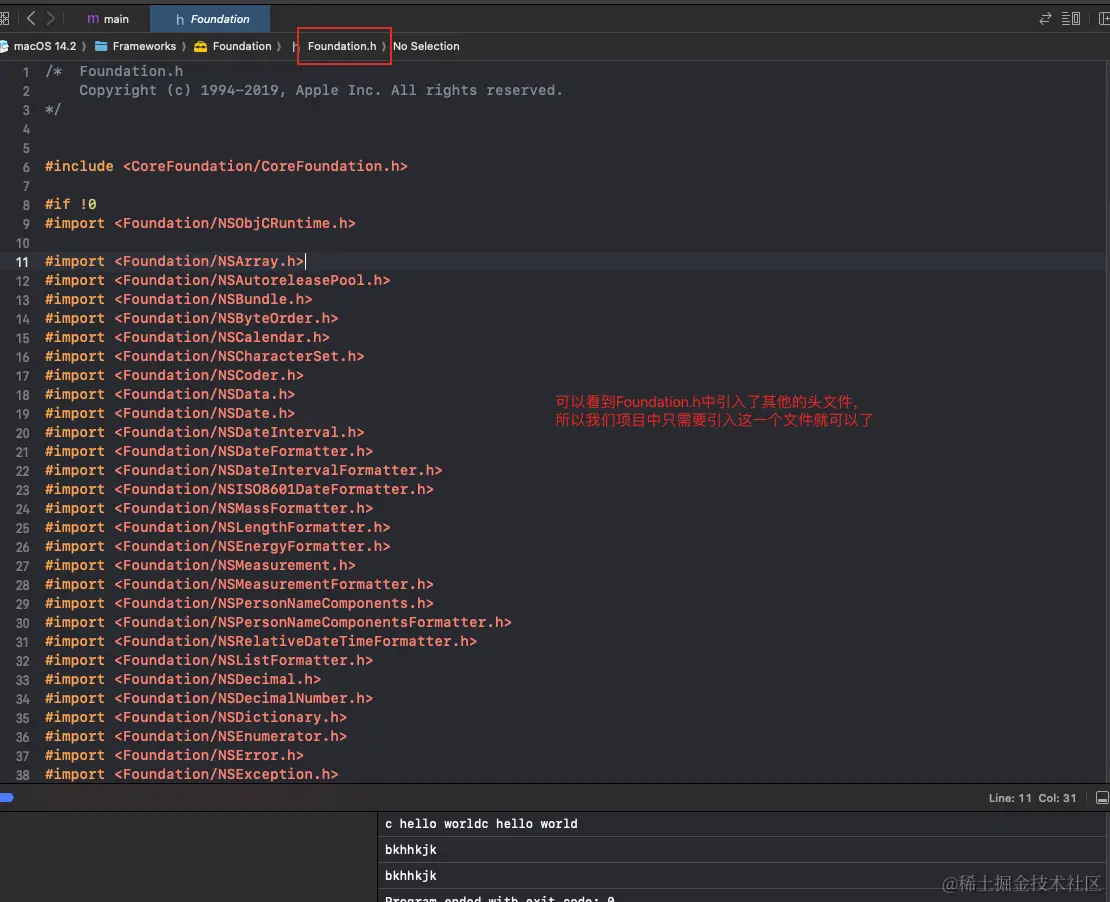Open Frameworks folder breadcrumb
The image size is (1110, 902).
[144, 46]
